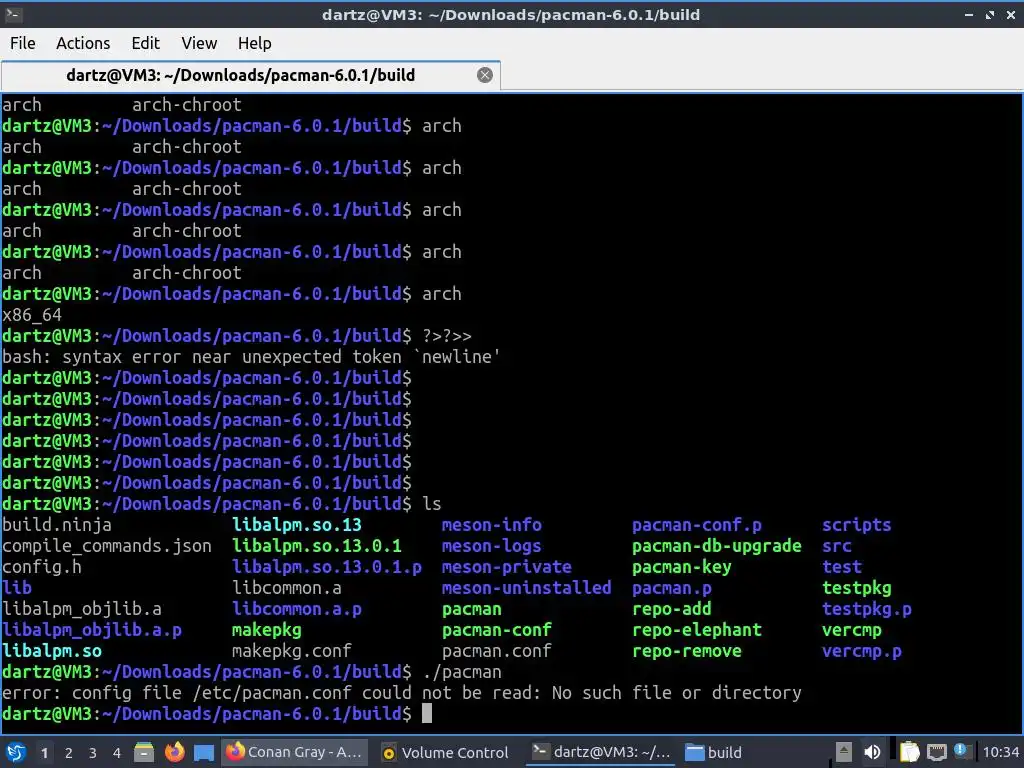Open the File menu
The width and height of the screenshot is (1024, 768).
click(23, 43)
